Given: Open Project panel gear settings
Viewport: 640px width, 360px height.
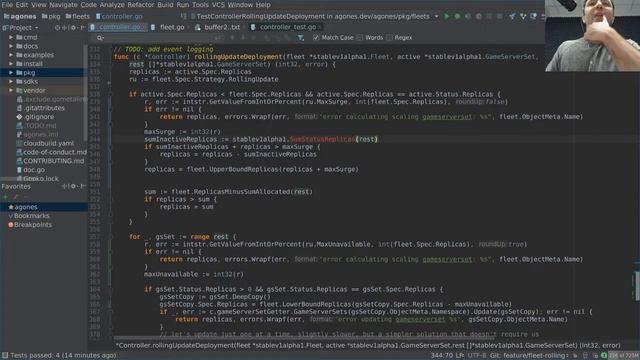Looking at the screenshot, I should click(73, 28).
